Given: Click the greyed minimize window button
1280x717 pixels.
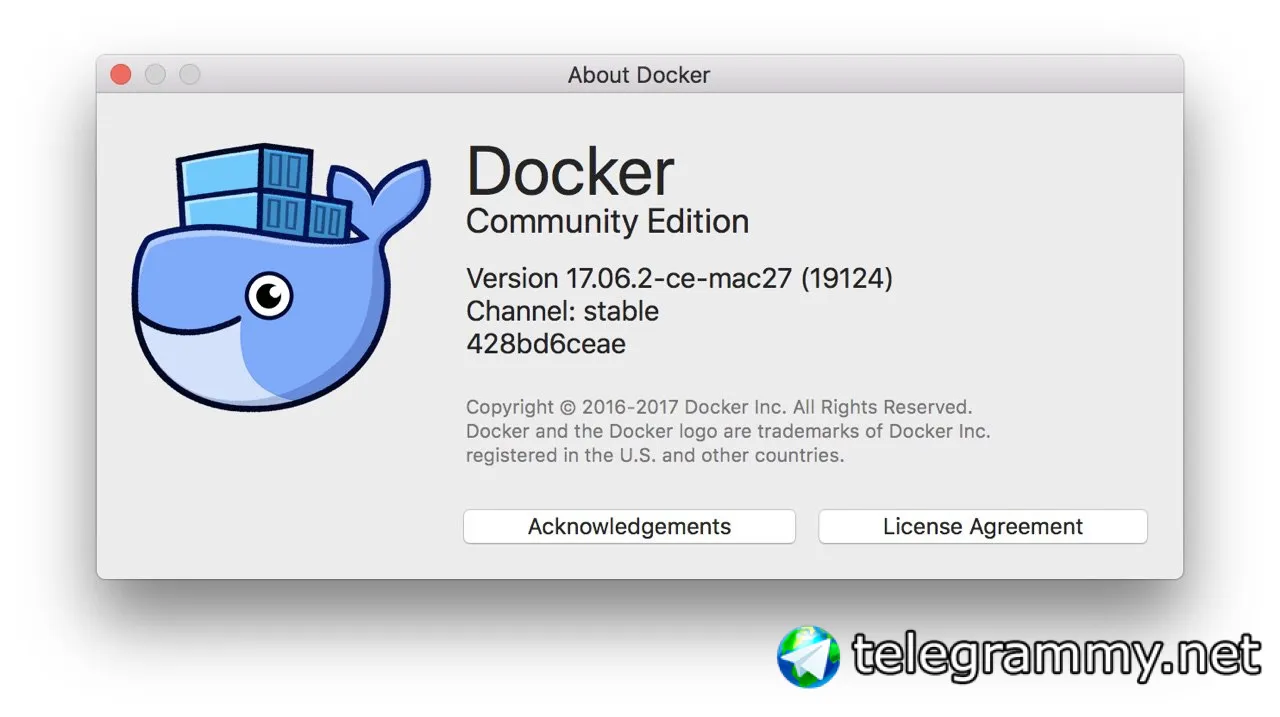Looking at the screenshot, I should pos(155,75).
